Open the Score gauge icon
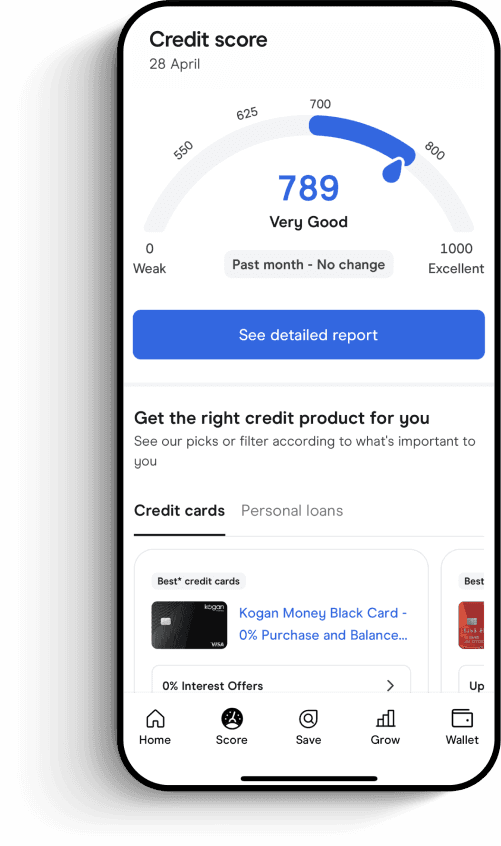 tap(232, 718)
